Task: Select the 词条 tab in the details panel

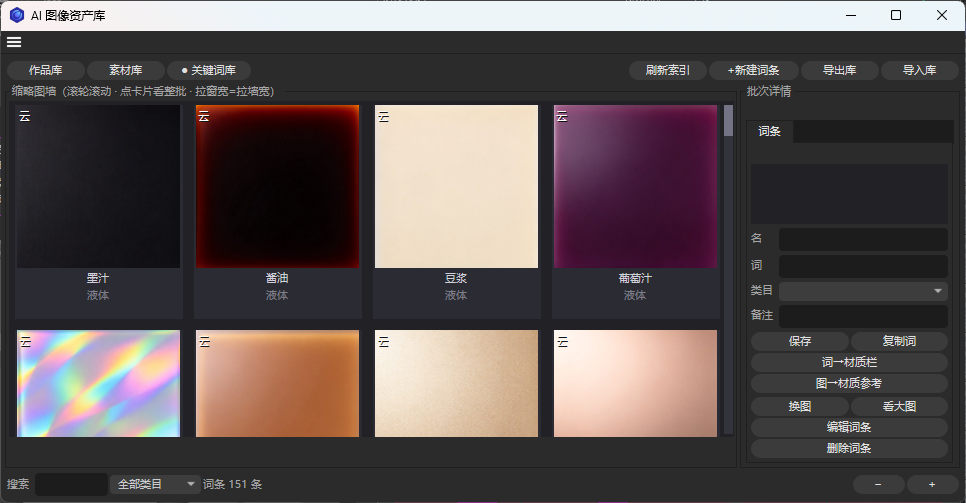Action: 769,131
